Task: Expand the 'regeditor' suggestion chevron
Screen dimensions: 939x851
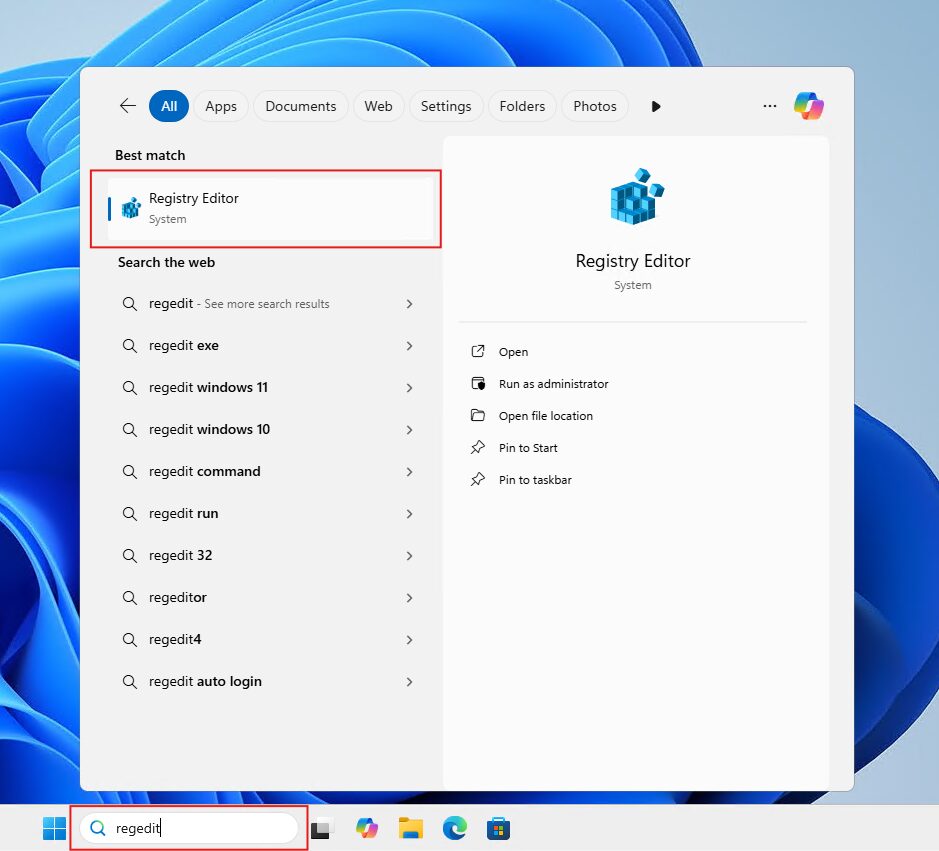Action: click(410, 597)
